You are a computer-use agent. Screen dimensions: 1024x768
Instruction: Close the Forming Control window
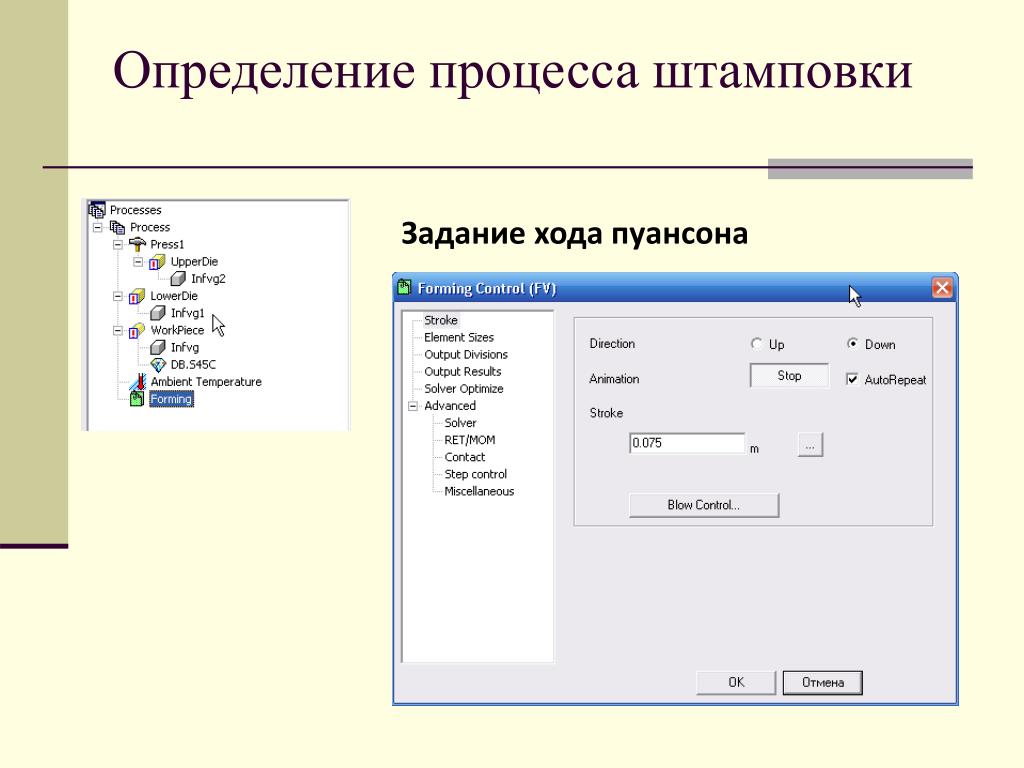[x=942, y=287]
